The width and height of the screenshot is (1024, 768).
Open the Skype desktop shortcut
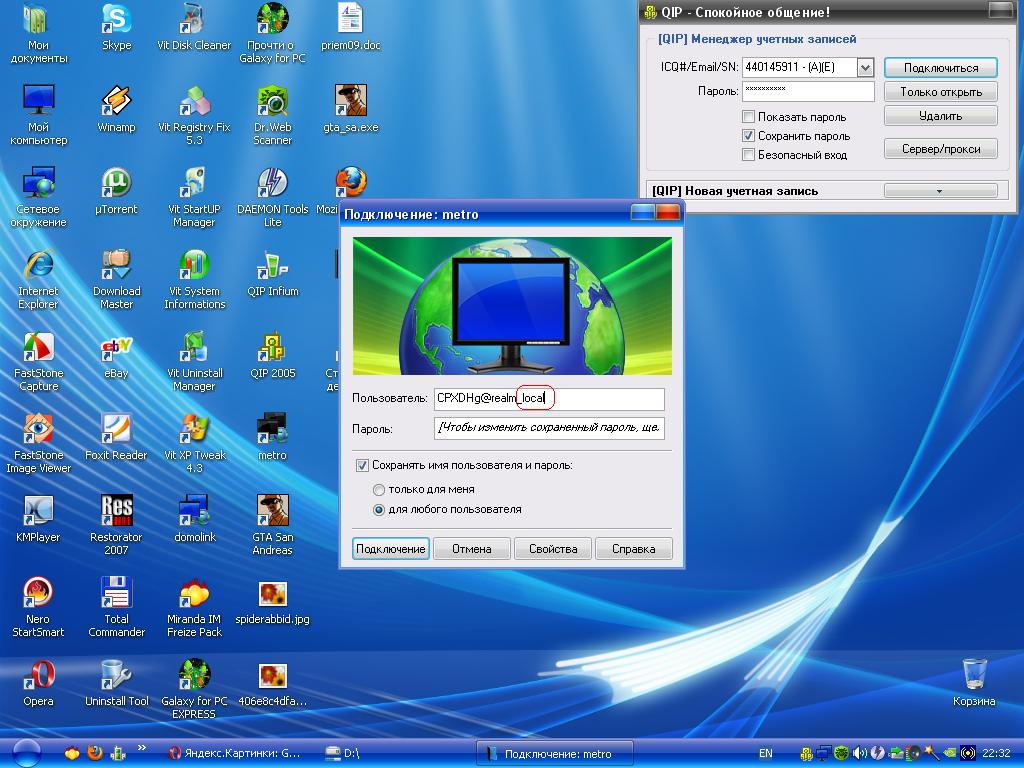tap(116, 27)
